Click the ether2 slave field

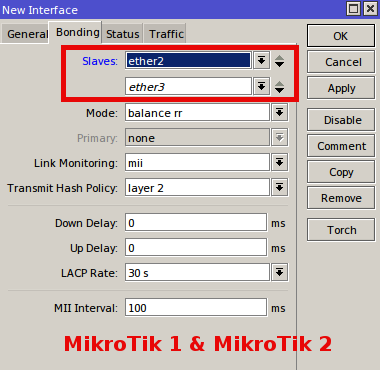pyautogui.click(x=188, y=61)
